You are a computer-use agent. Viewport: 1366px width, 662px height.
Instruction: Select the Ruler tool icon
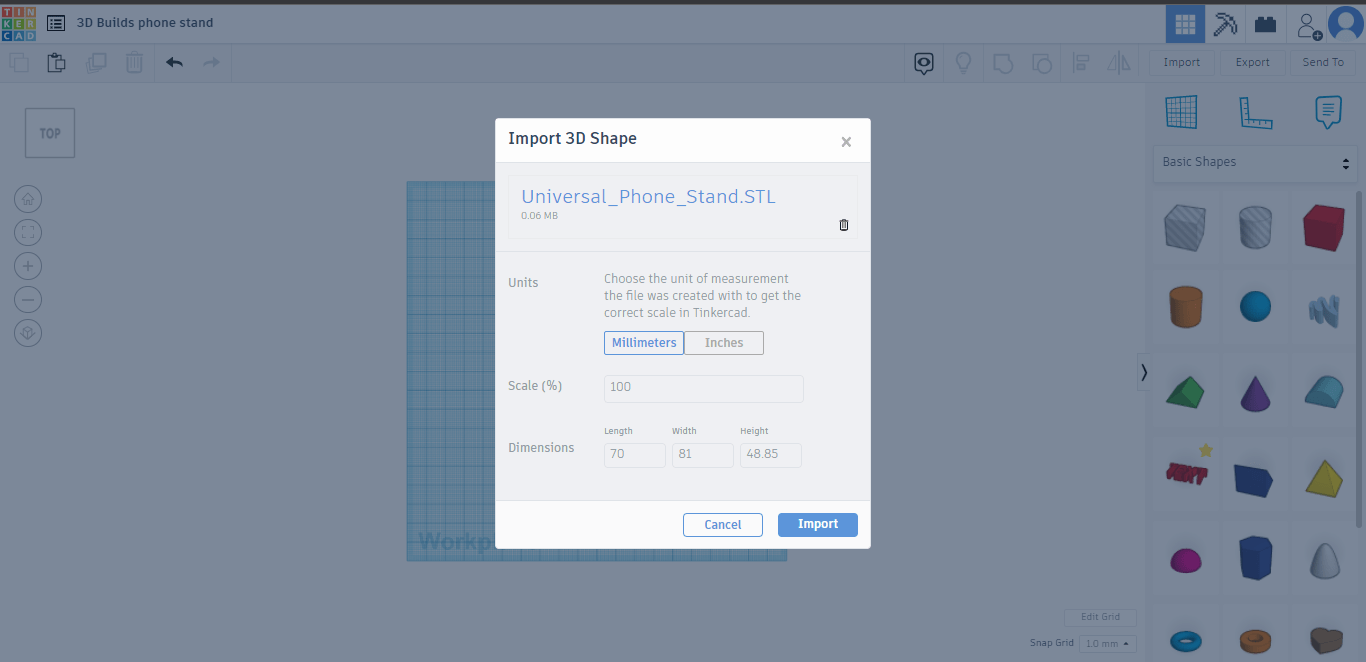(1255, 112)
